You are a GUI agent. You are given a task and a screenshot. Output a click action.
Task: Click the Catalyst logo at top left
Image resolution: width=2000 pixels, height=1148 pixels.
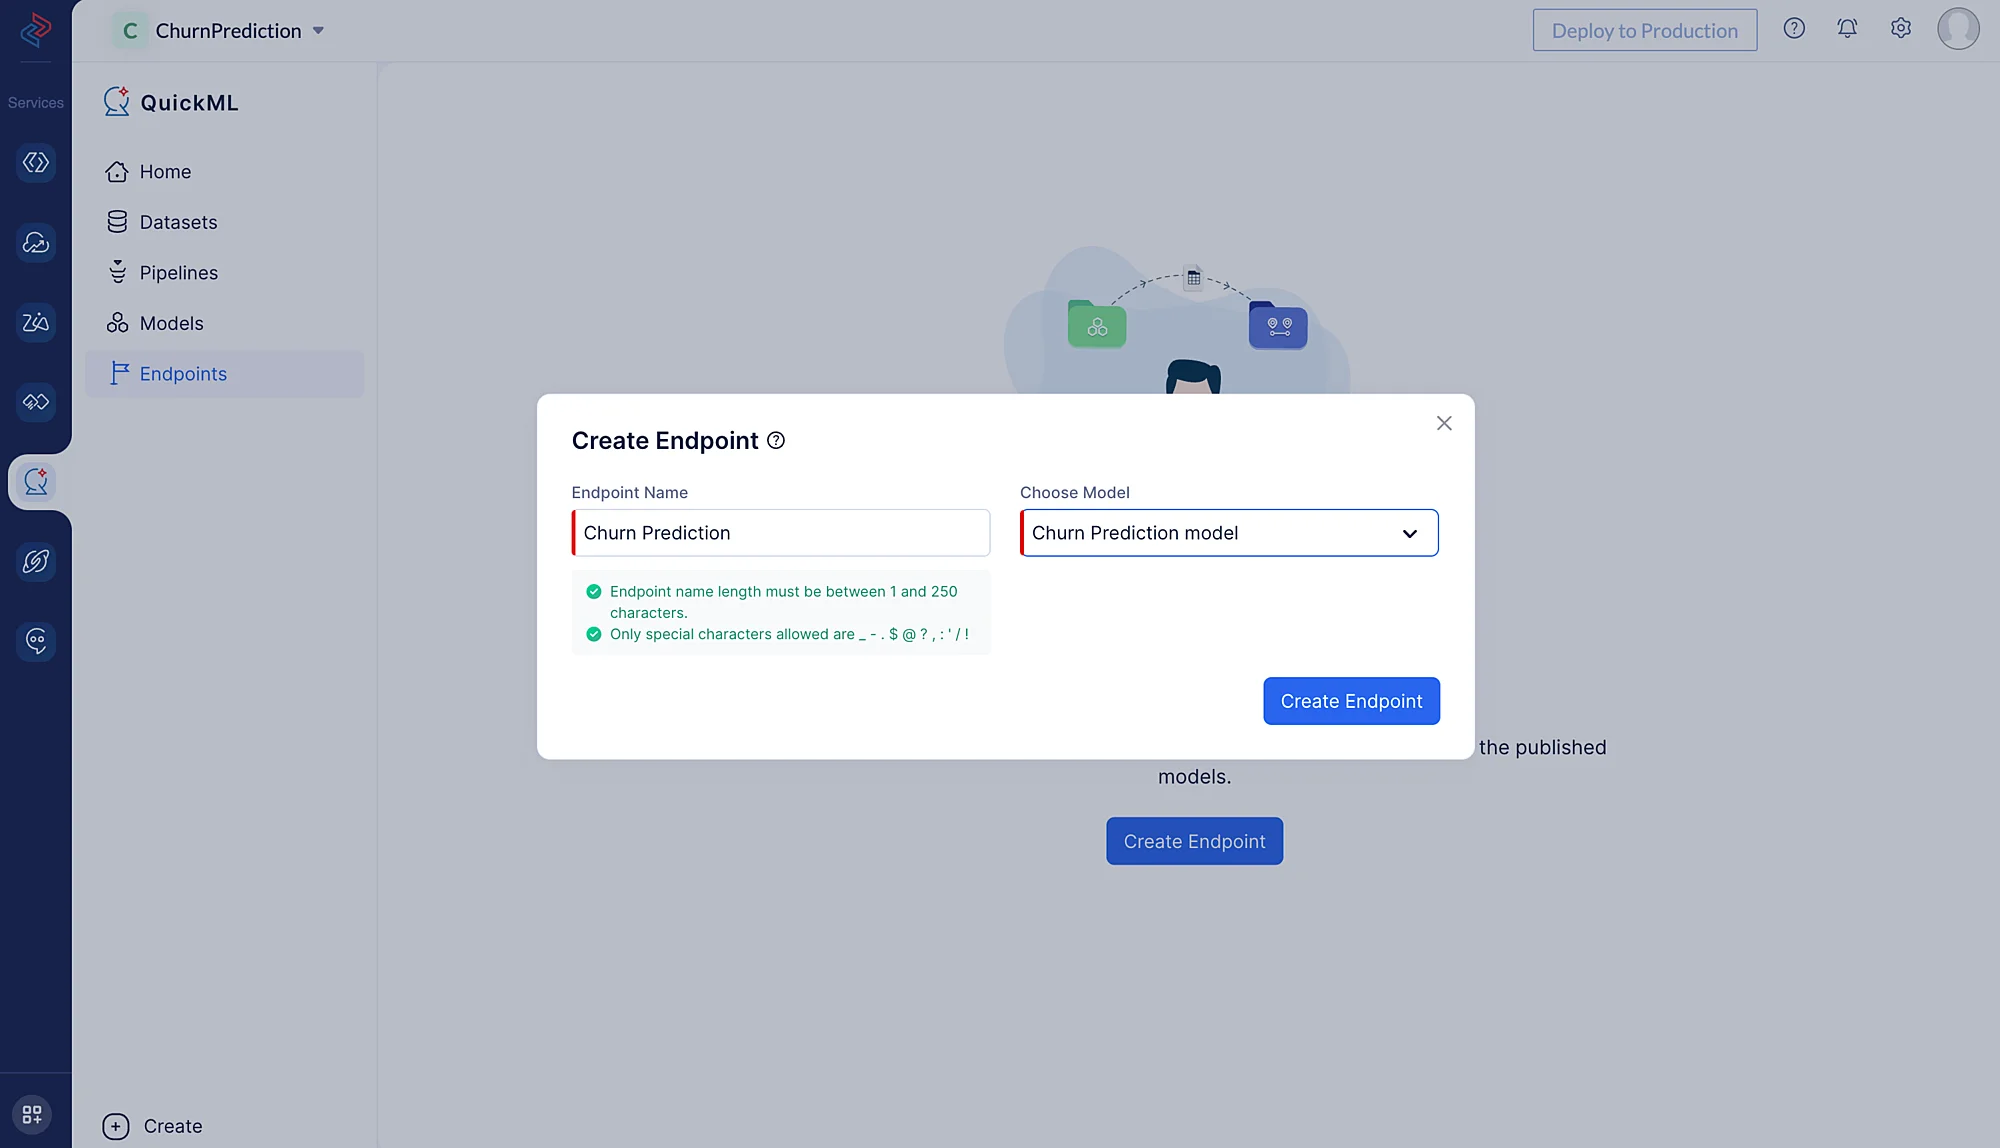coord(35,30)
